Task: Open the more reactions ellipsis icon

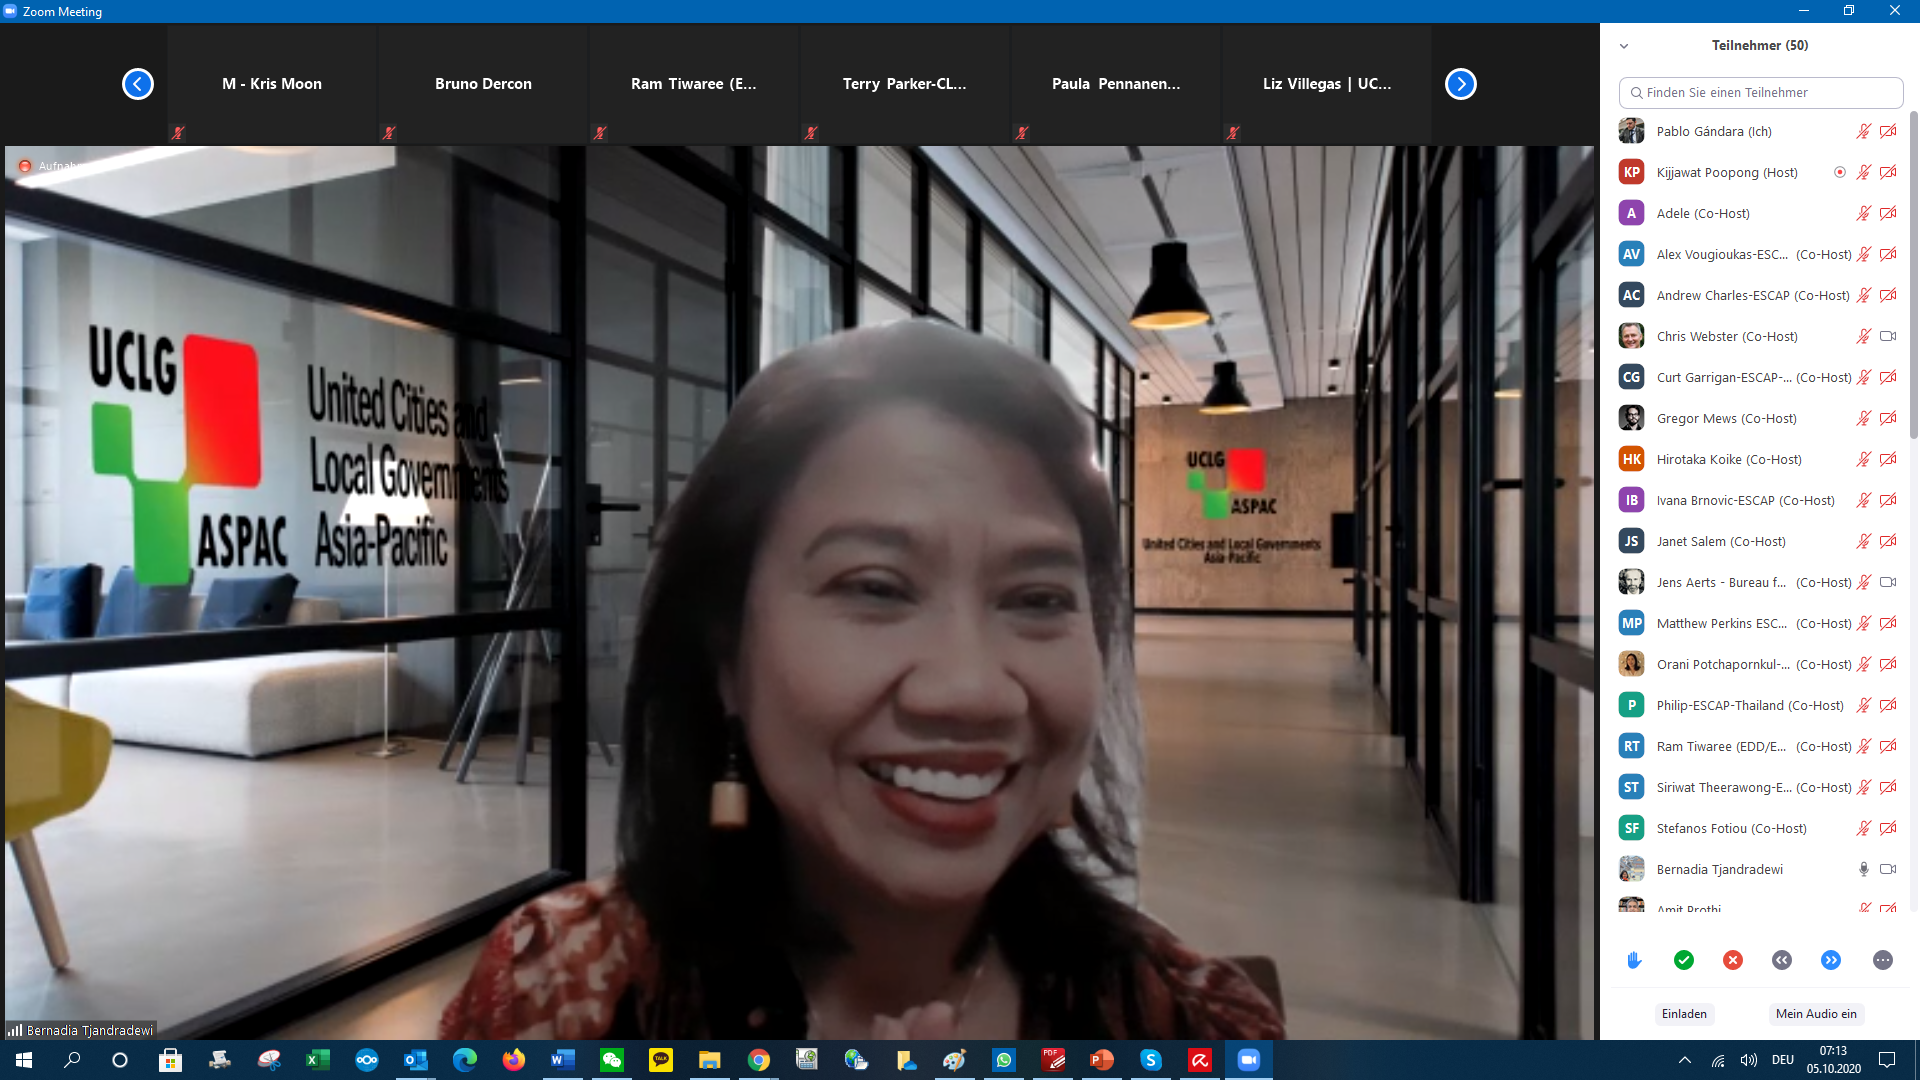Action: (1882, 960)
